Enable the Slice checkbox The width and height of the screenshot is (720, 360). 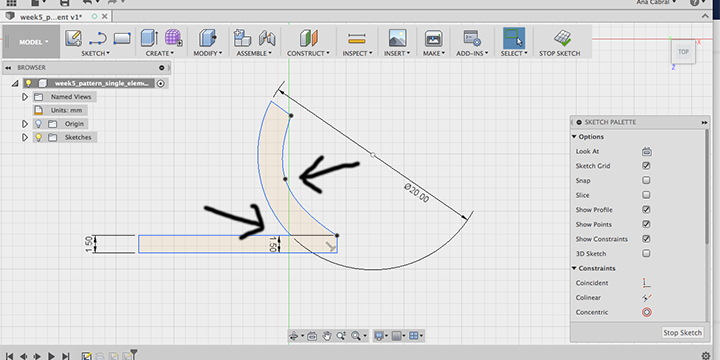(647, 195)
